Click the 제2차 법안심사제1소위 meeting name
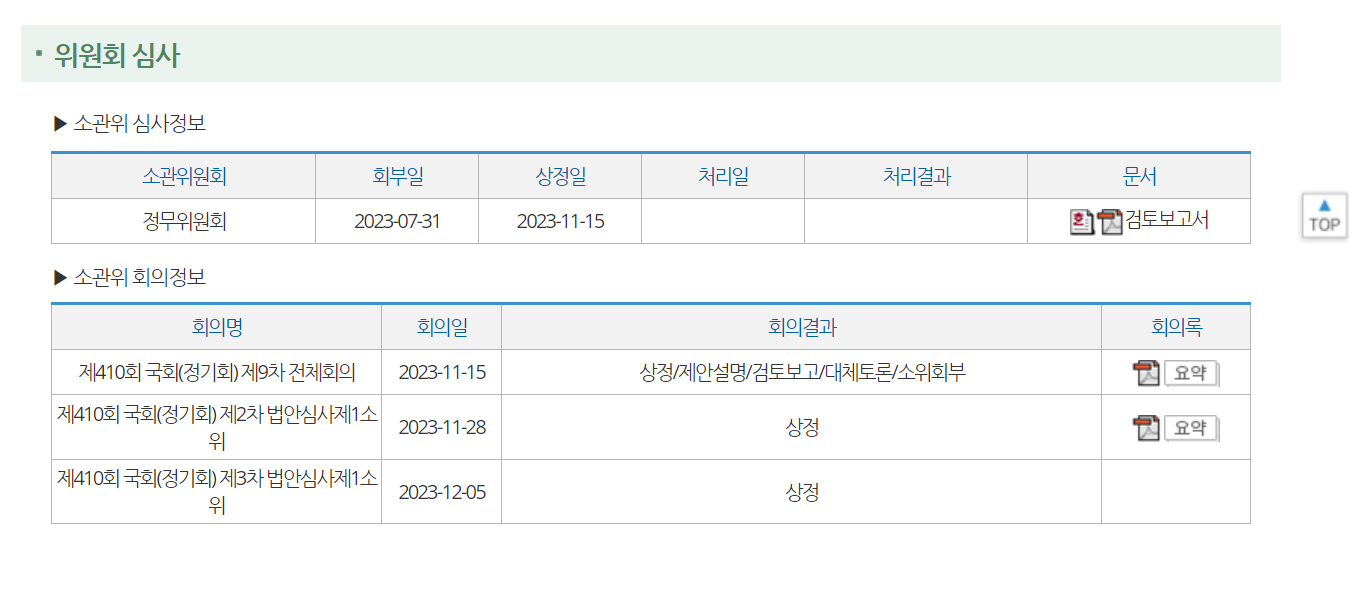1371x607 pixels. 217,427
